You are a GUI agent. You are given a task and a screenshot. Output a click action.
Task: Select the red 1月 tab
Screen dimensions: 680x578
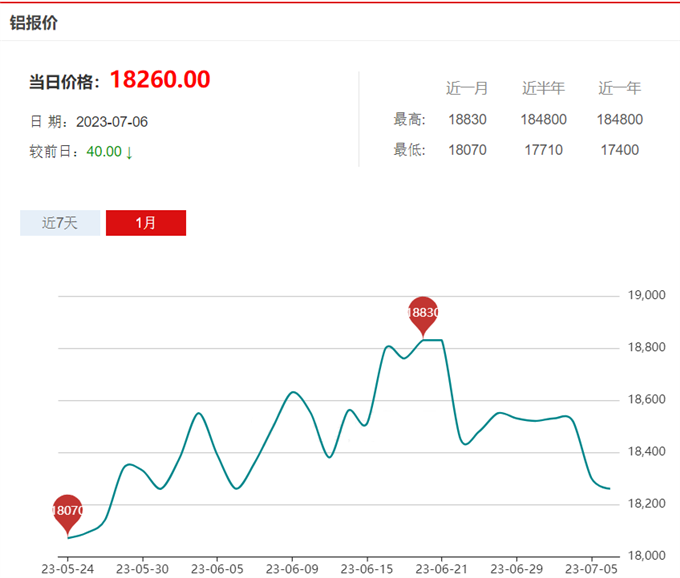(146, 223)
